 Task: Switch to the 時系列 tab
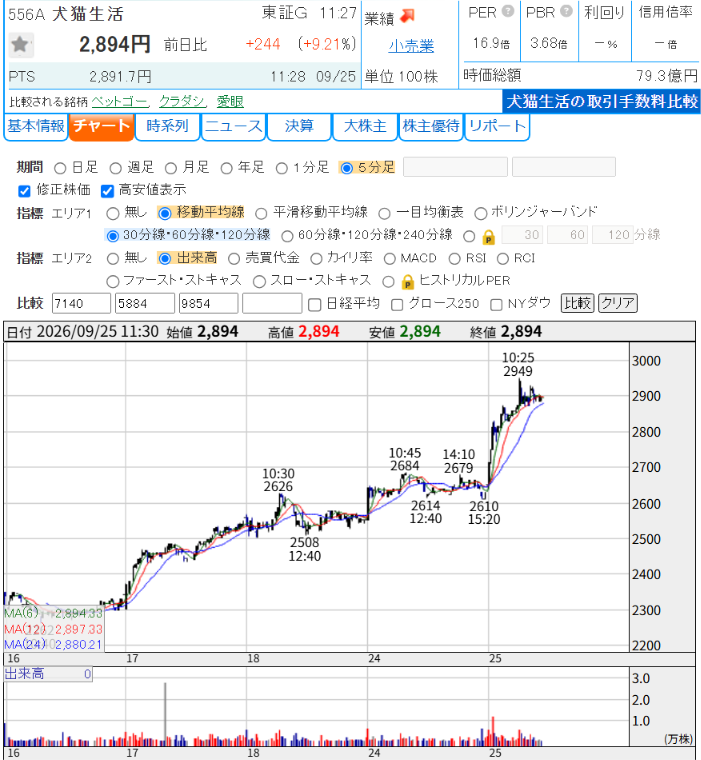(167, 127)
